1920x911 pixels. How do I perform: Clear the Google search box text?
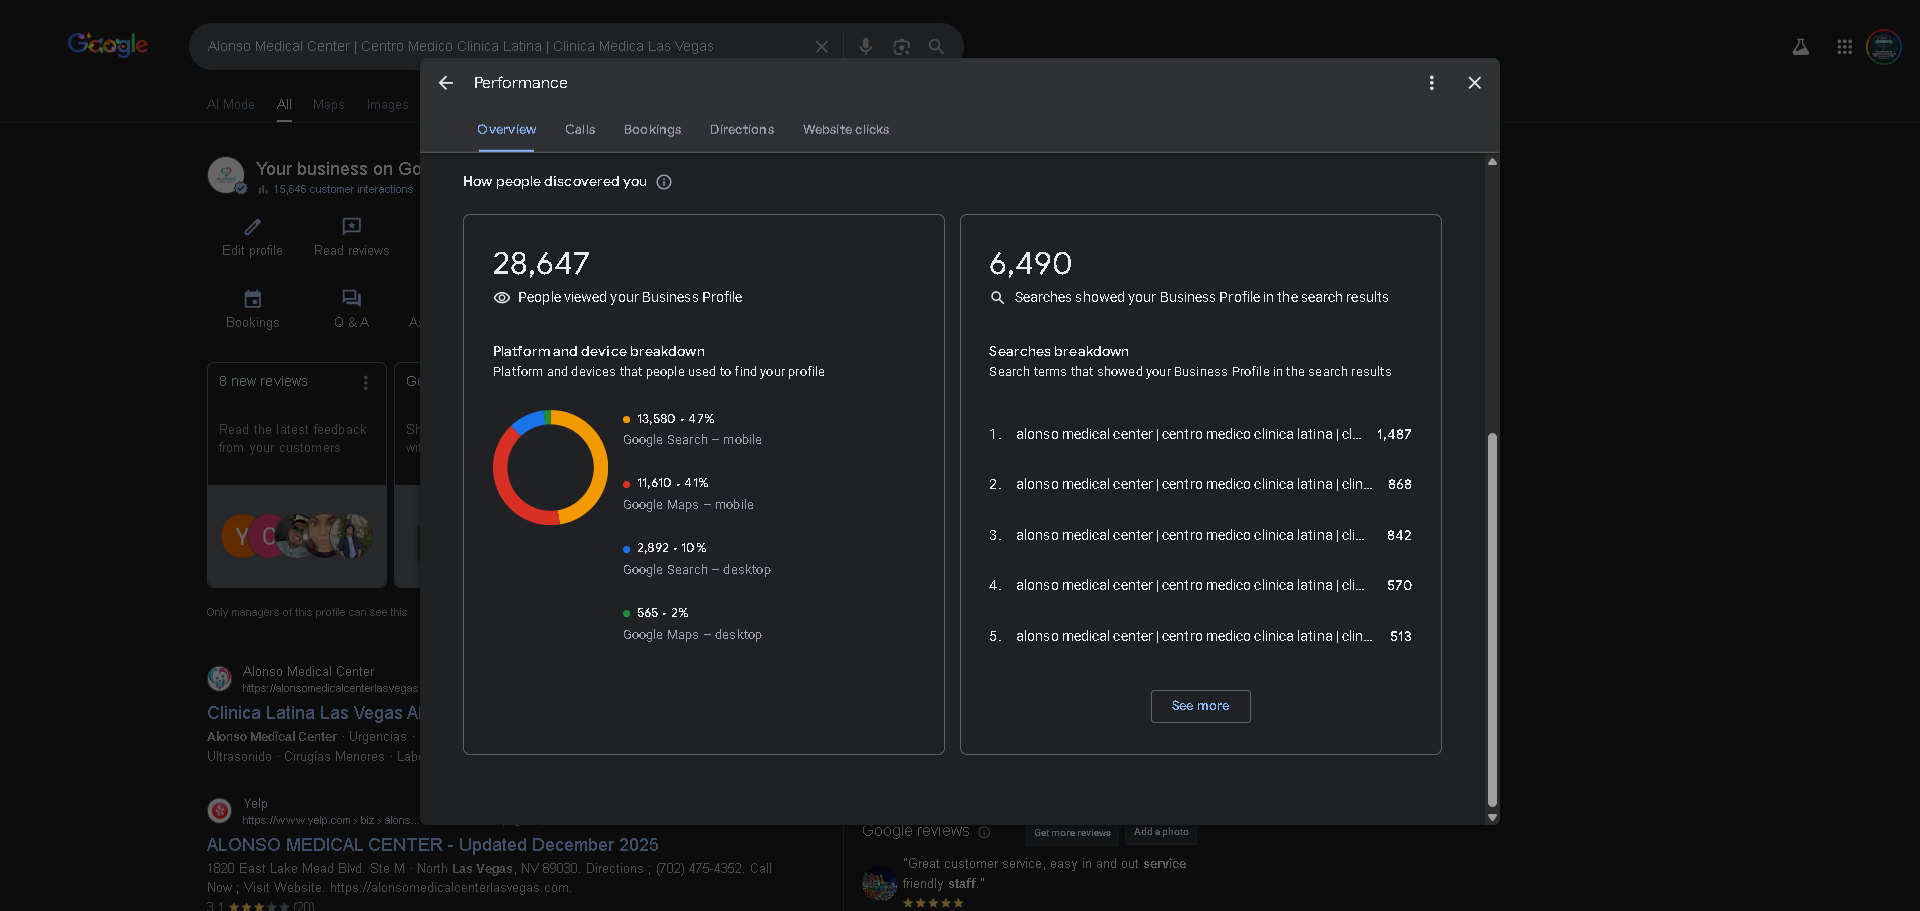821,47
